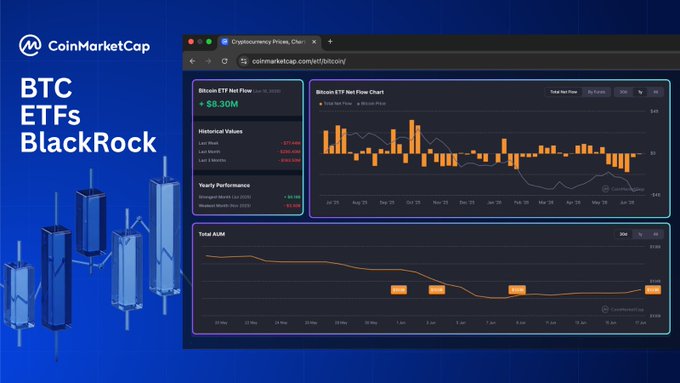
Task: Set Net Flow Chart range to All
Action: (x=656, y=92)
